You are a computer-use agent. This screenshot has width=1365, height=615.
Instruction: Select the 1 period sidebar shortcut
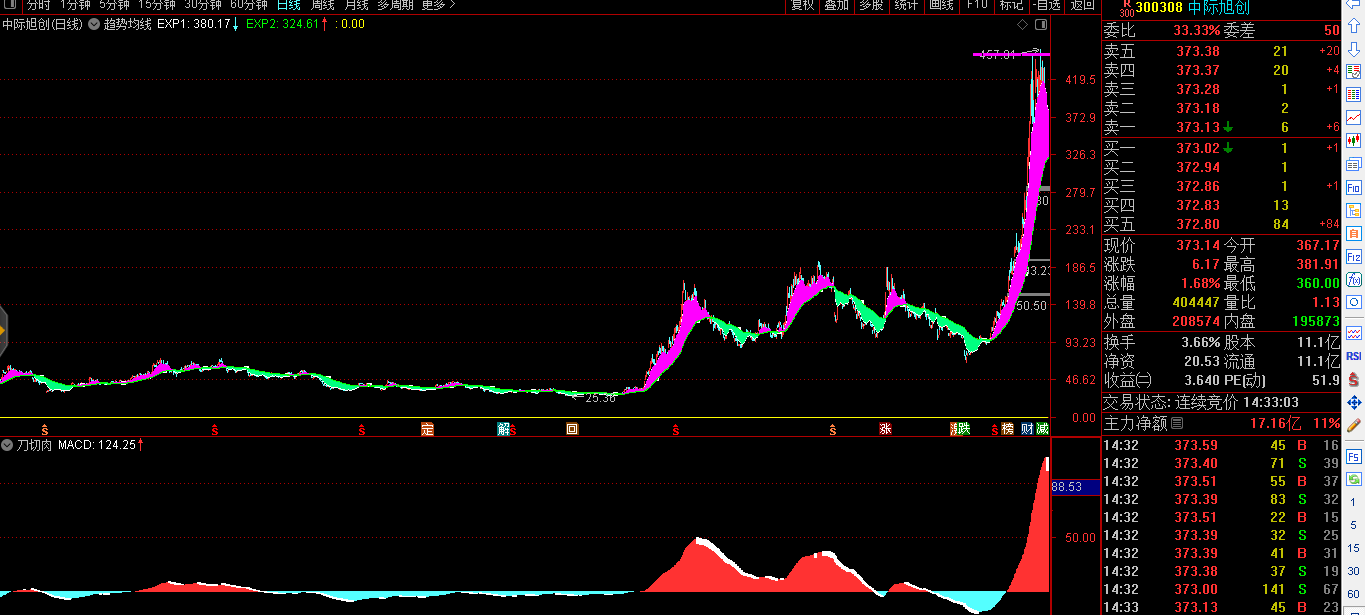click(x=1353, y=502)
